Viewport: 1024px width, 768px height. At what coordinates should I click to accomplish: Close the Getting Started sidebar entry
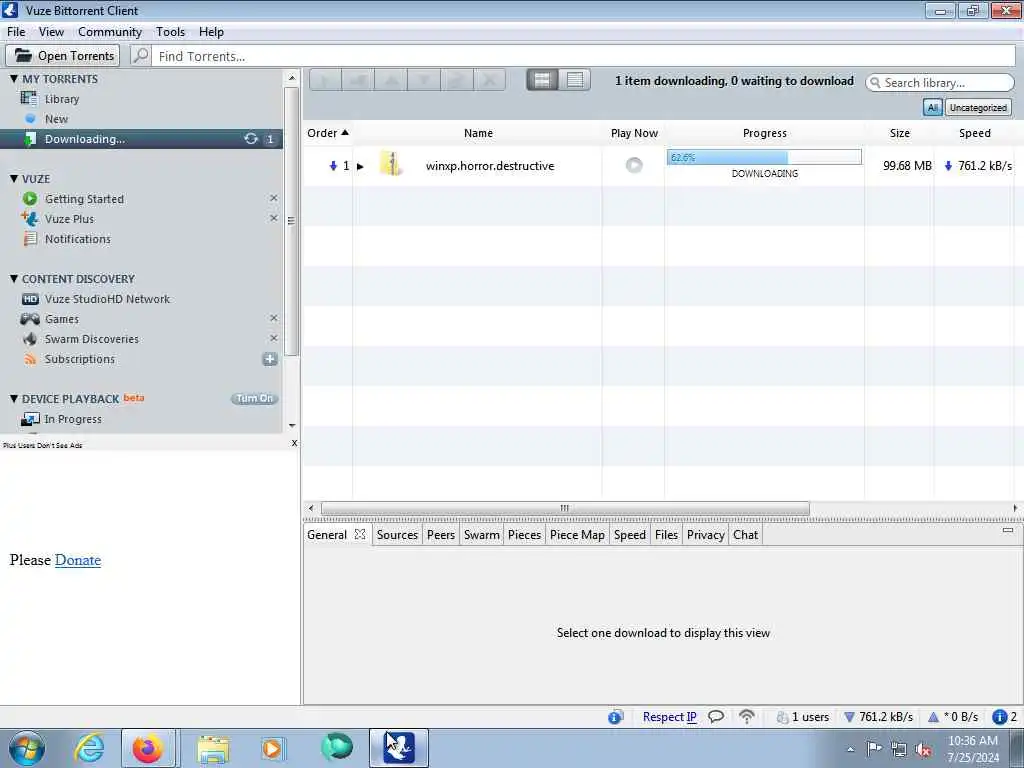click(274, 198)
